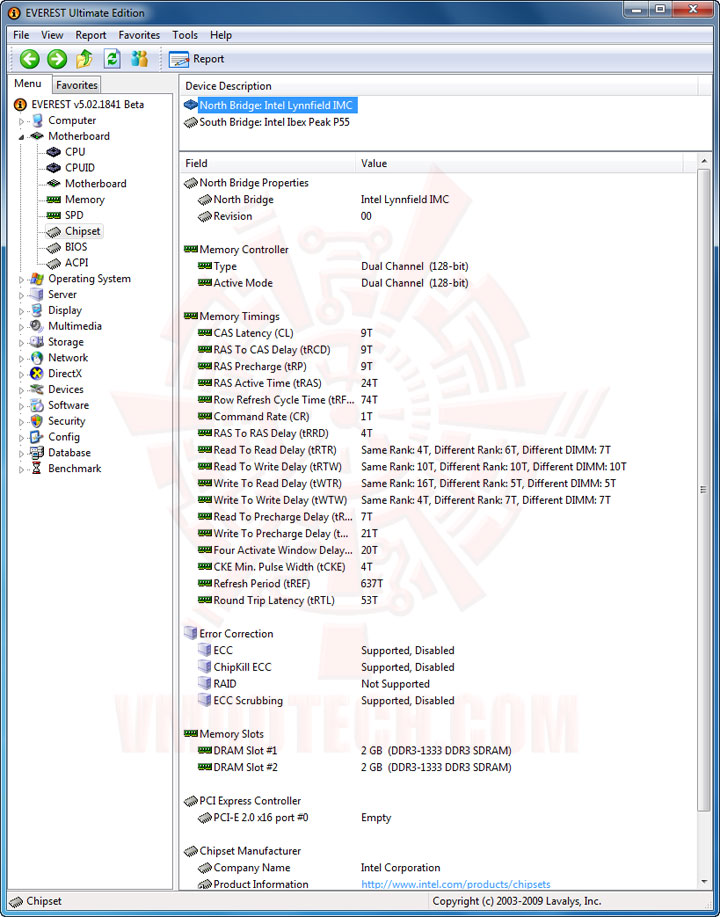The width and height of the screenshot is (720, 917).
Task: Open the Intel chipsets product link
Action: (x=456, y=884)
